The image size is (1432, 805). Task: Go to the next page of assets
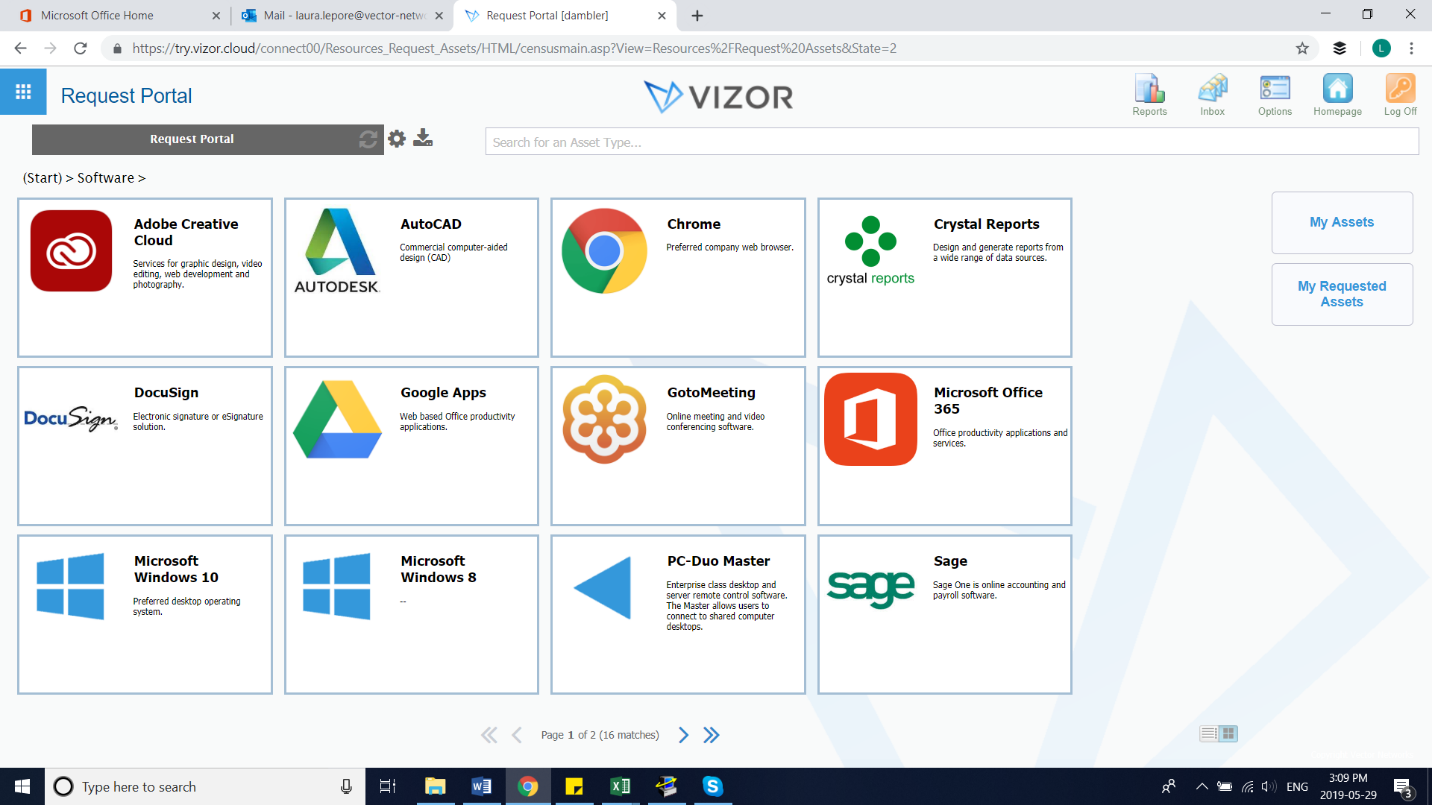coord(683,734)
